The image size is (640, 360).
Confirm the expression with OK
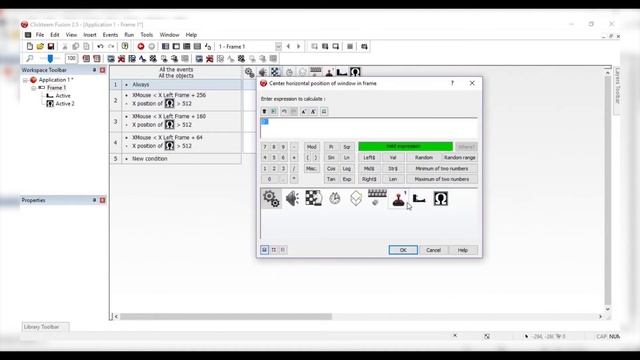click(x=403, y=250)
